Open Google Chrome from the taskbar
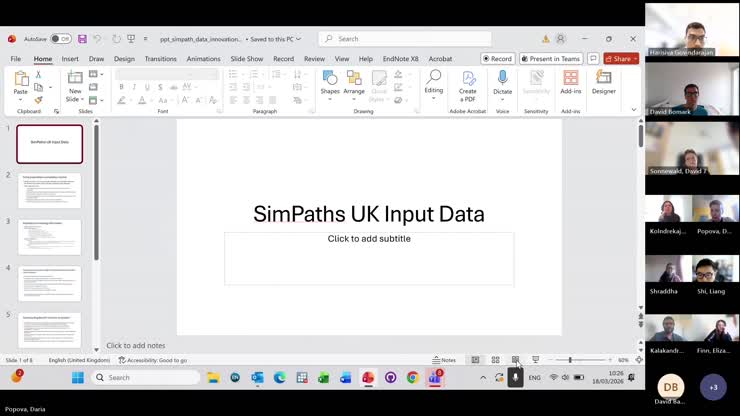The image size is (740, 416). coord(412,377)
